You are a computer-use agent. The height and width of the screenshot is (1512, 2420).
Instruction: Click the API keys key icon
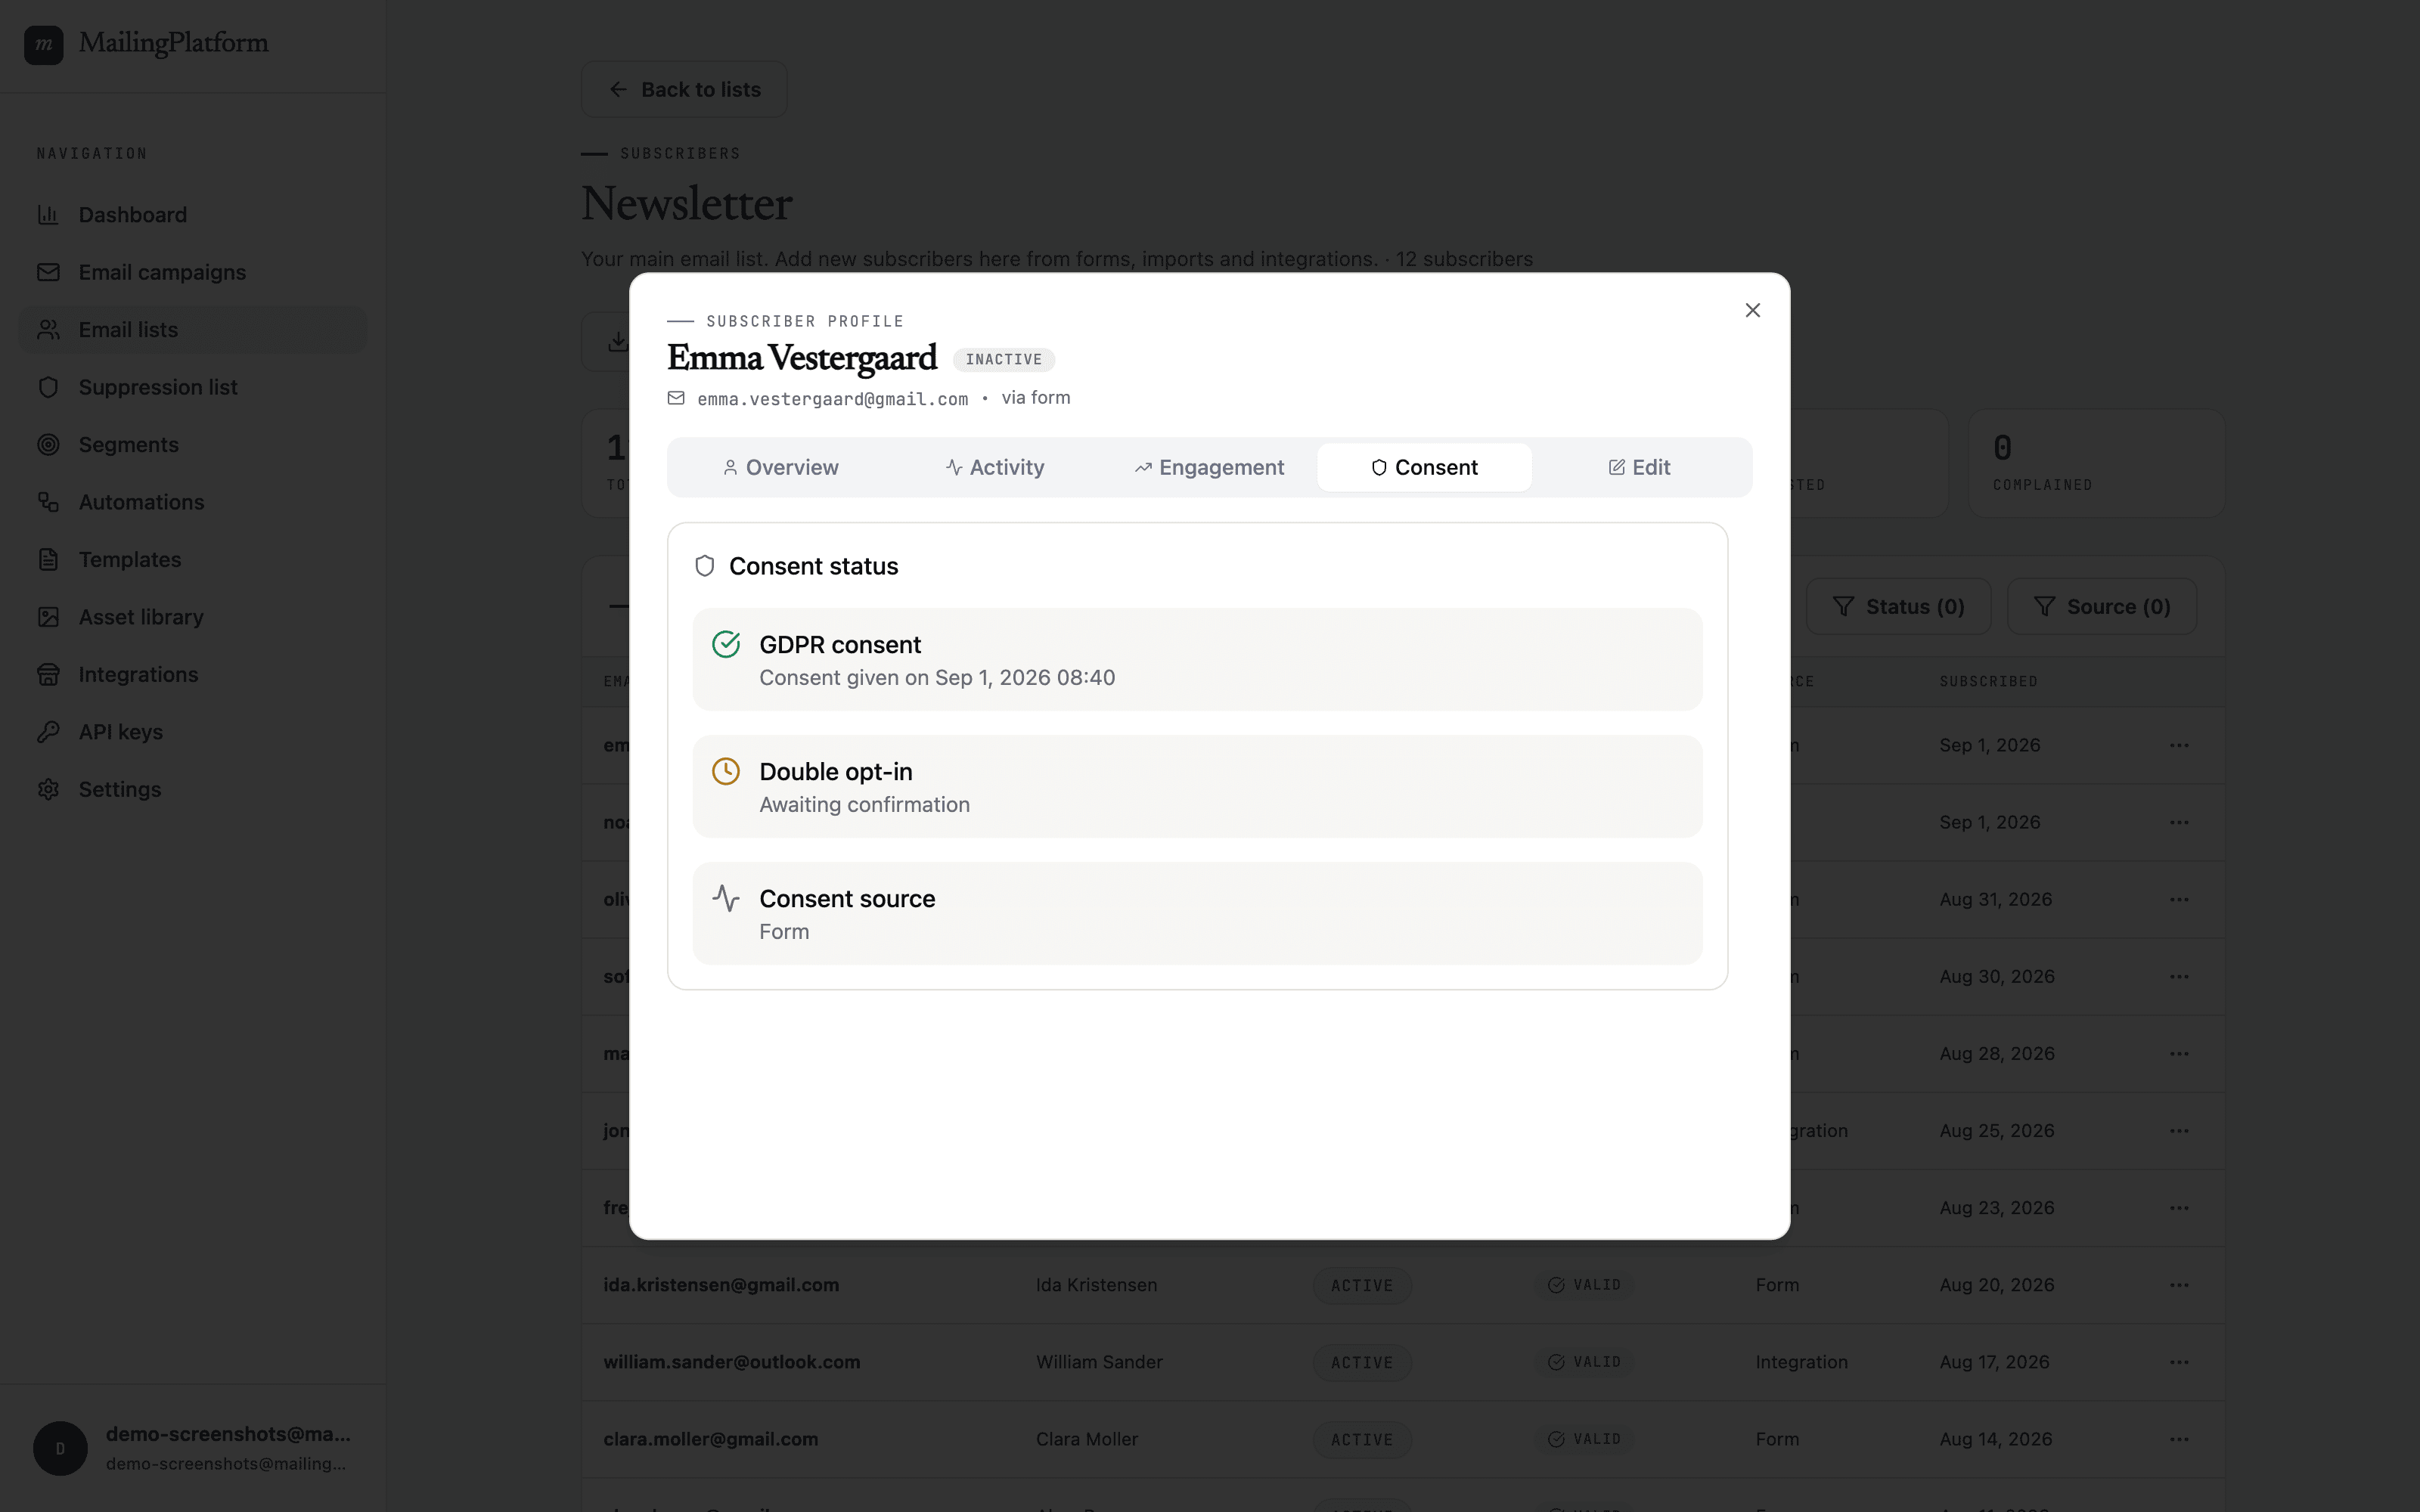tap(48, 732)
